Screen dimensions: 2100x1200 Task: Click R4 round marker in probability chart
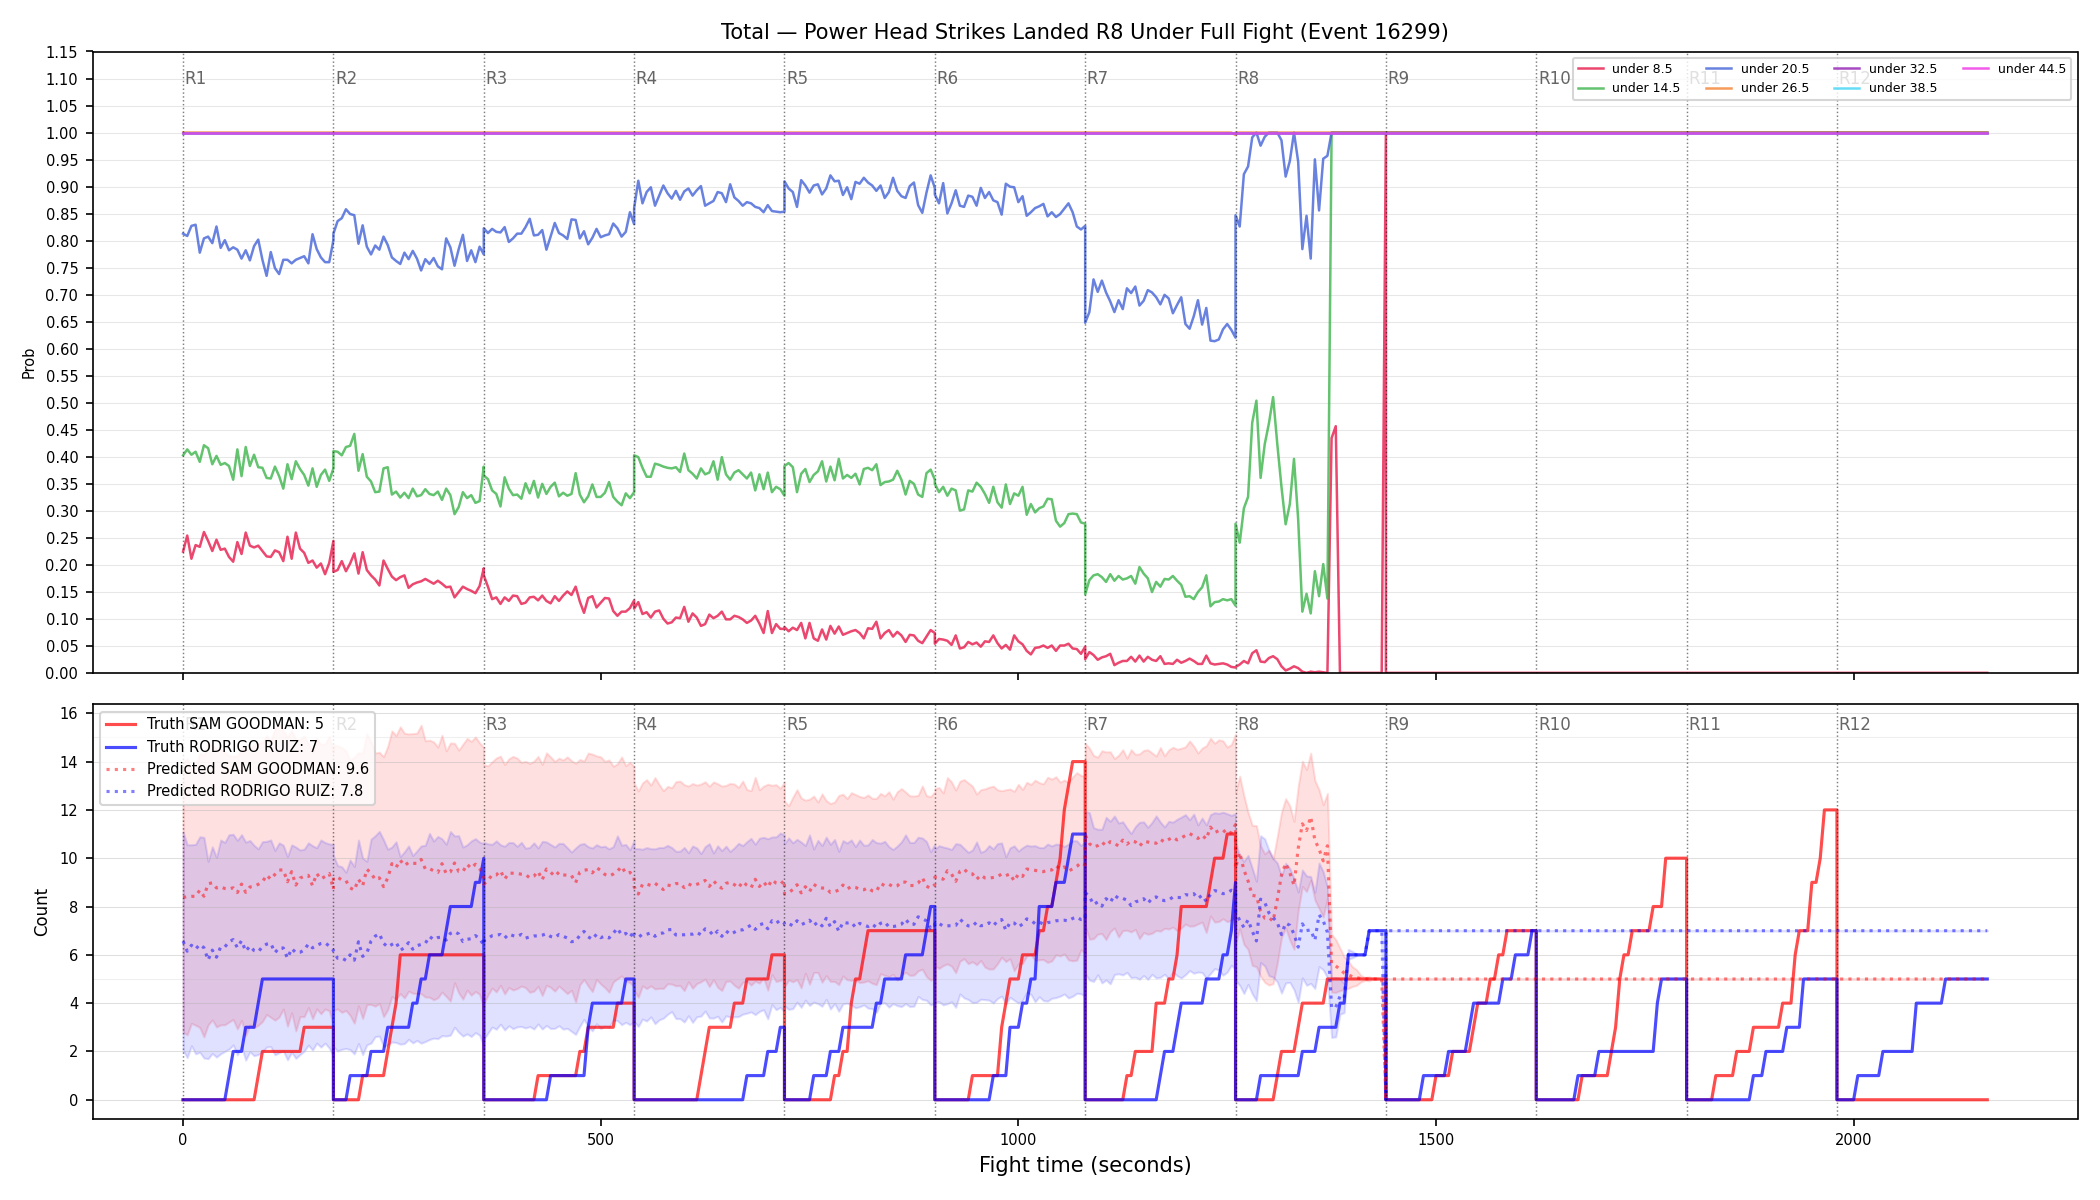(646, 78)
